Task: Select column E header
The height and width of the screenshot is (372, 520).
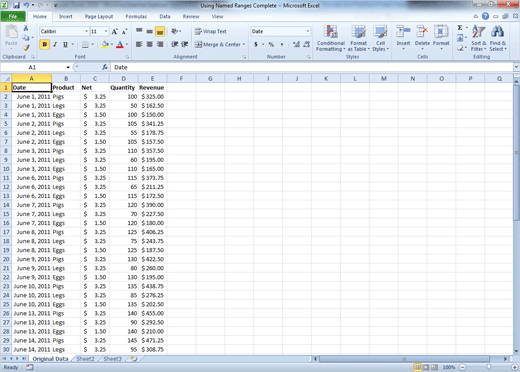Action: pos(152,79)
